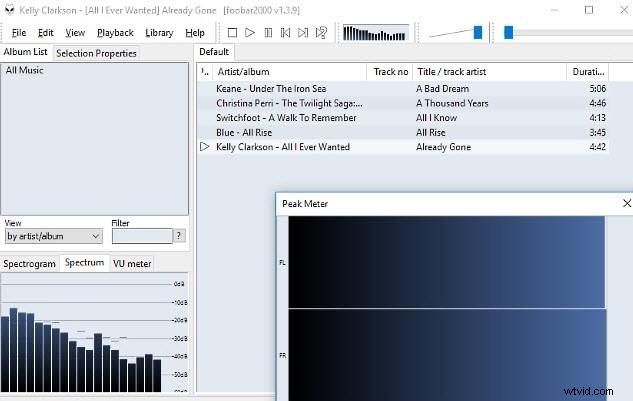Click the 3:45 duration cell
This screenshot has width=633, height=401.
pos(597,132)
